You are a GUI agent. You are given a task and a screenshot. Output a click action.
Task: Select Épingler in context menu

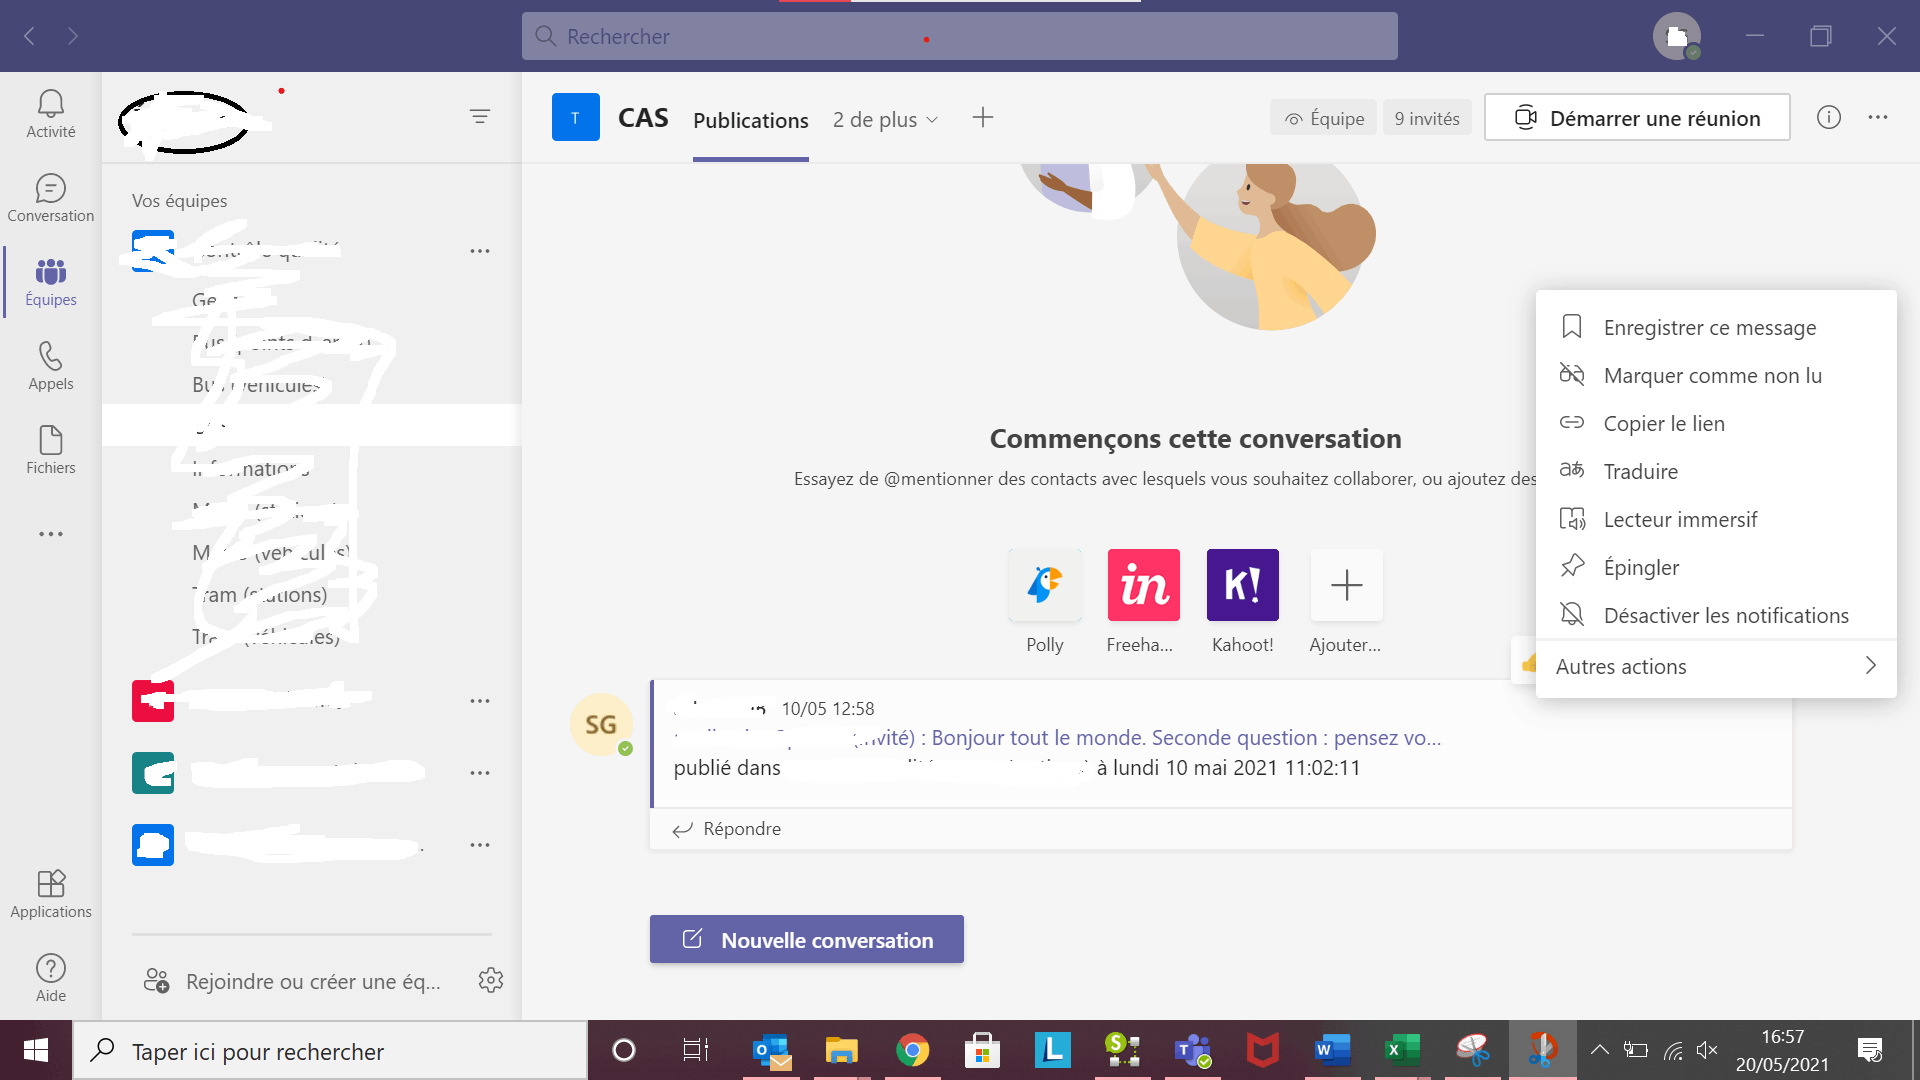(x=1641, y=567)
